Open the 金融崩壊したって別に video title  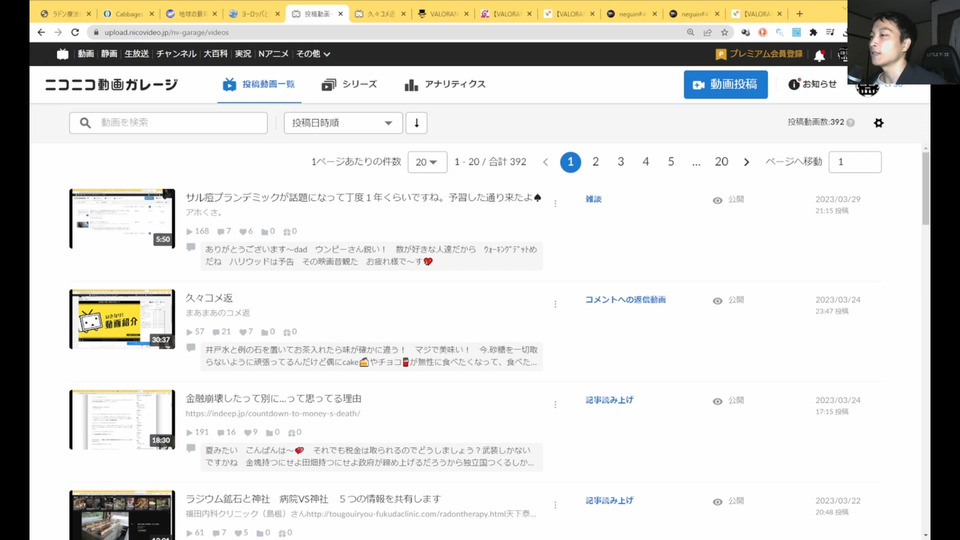pyautogui.click(x=273, y=399)
